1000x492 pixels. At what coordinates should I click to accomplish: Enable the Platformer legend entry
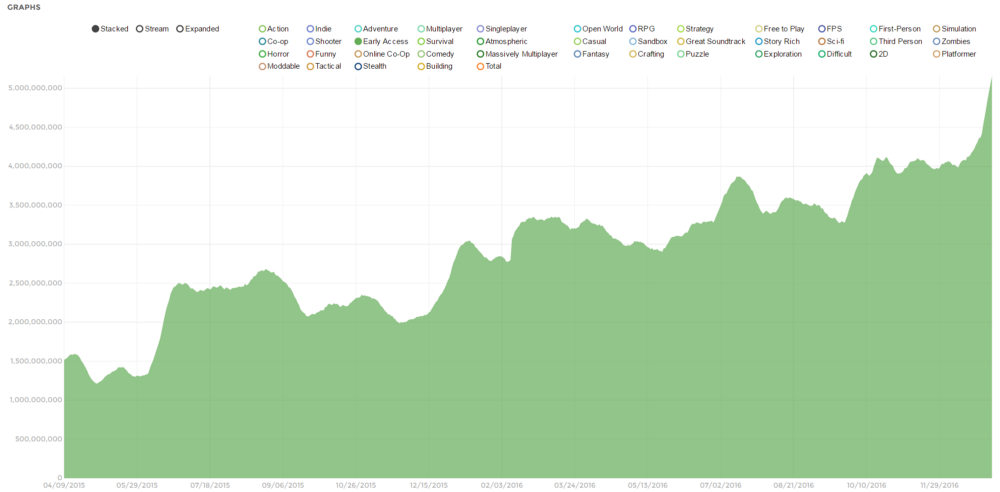tap(954, 54)
